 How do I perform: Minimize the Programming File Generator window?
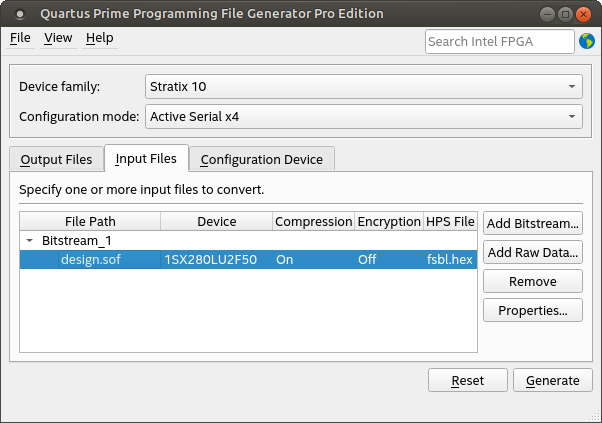coord(545,14)
